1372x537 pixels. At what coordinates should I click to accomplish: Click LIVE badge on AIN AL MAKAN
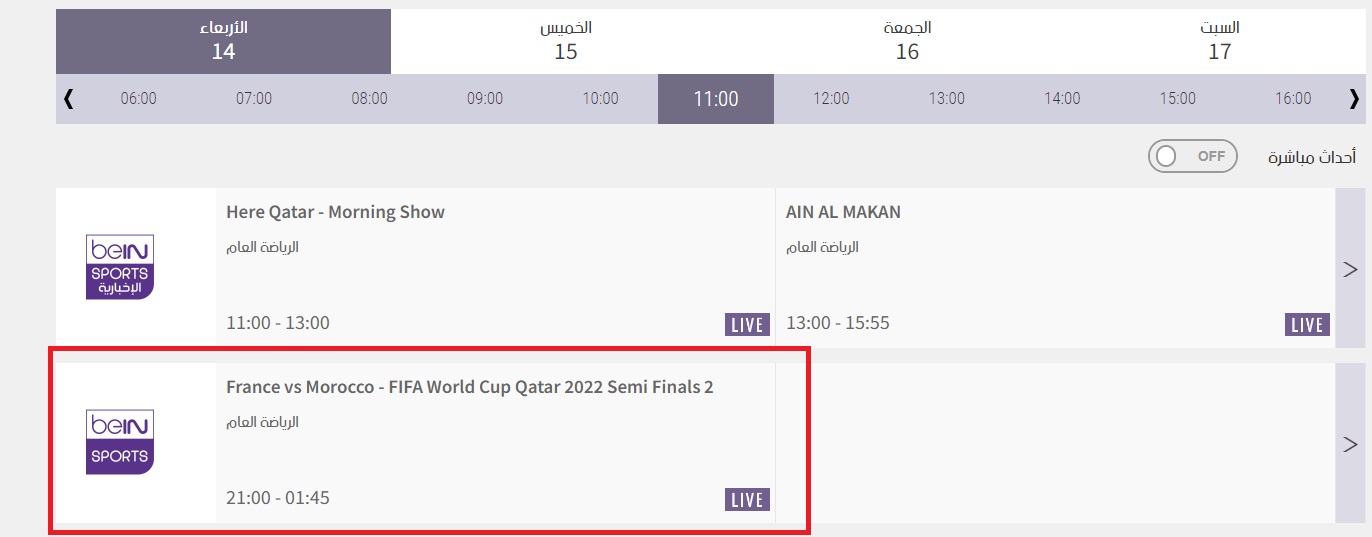pyautogui.click(x=1307, y=325)
